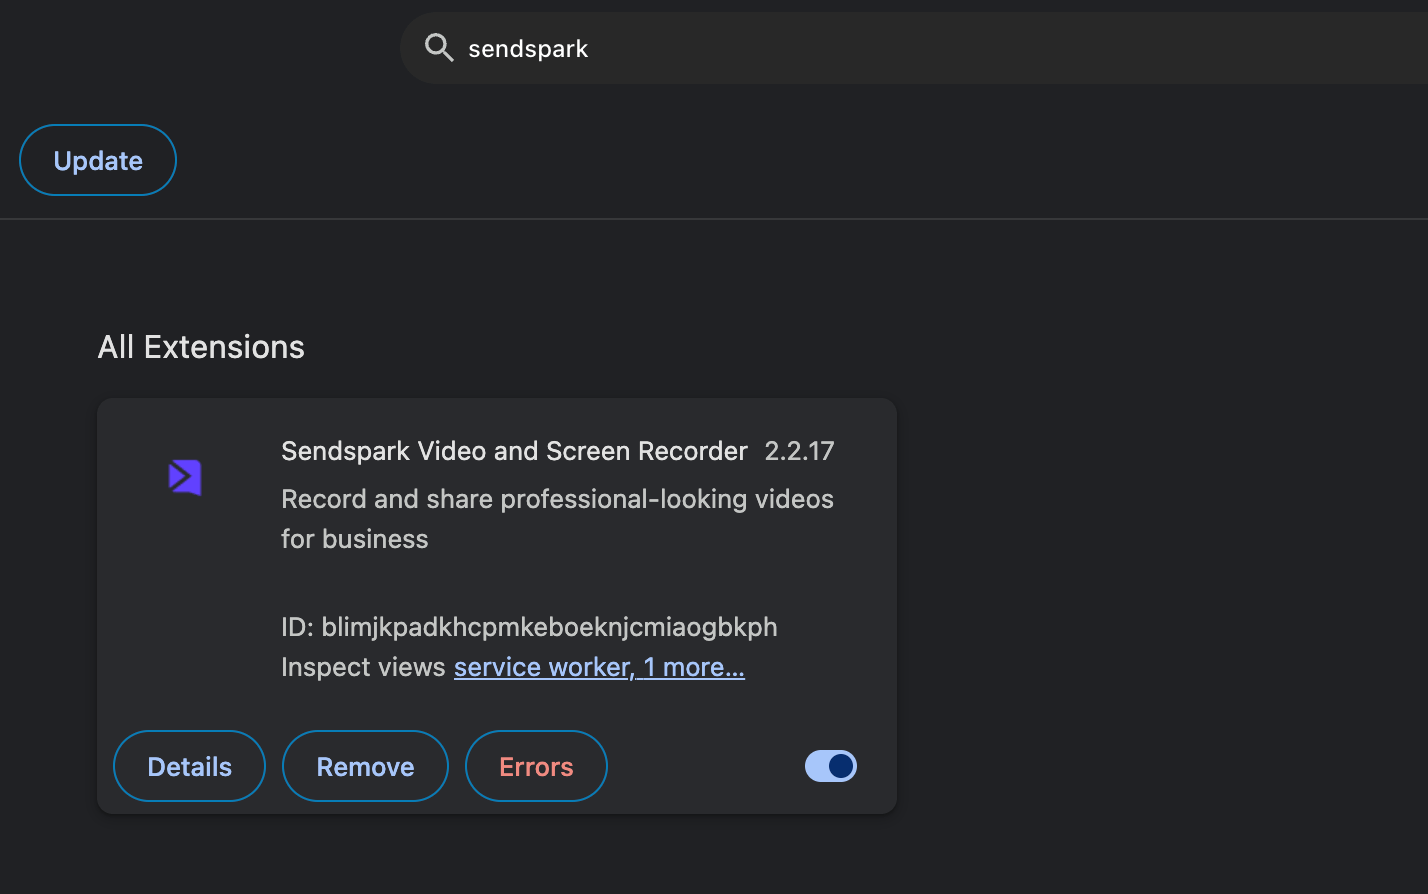The height and width of the screenshot is (894, 1428).
Task: Disable the Sendspark extension toggle
Action: pos(831,766)
